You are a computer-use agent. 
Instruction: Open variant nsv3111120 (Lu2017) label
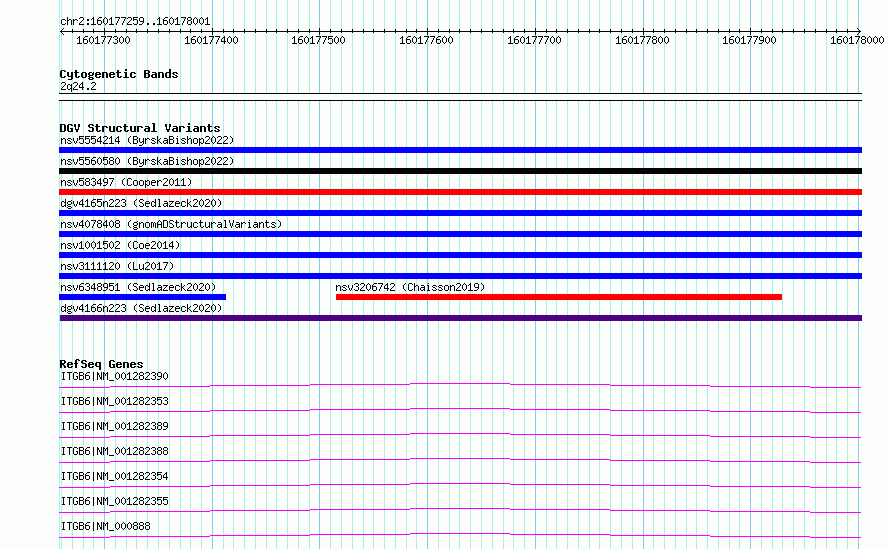coord(117,266)
